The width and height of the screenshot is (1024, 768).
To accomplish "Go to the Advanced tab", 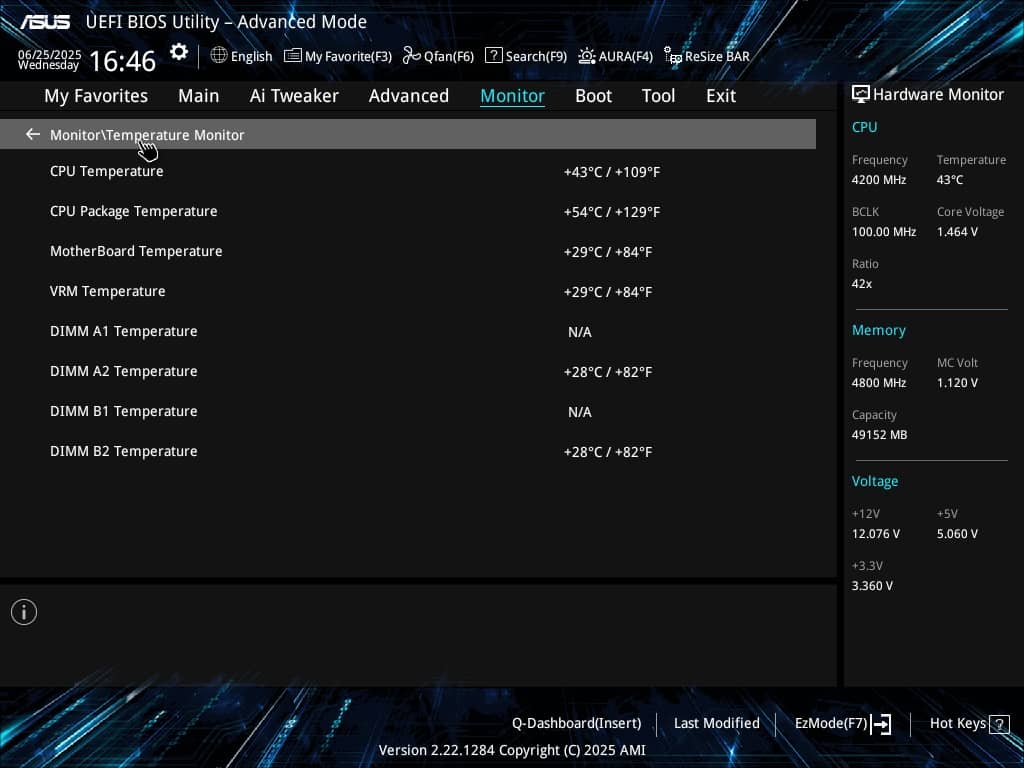I will [x=409, y=96].
